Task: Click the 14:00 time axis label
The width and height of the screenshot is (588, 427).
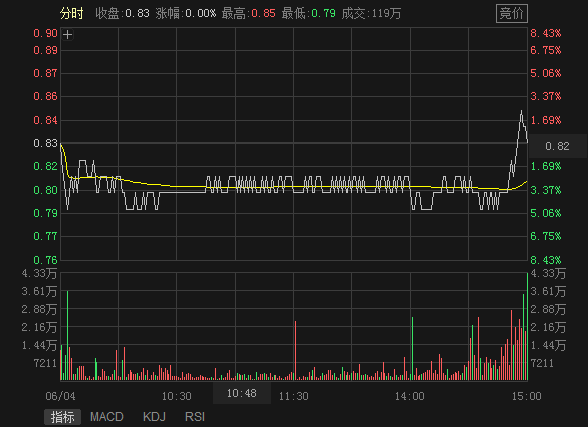Action: pos(410,396)
